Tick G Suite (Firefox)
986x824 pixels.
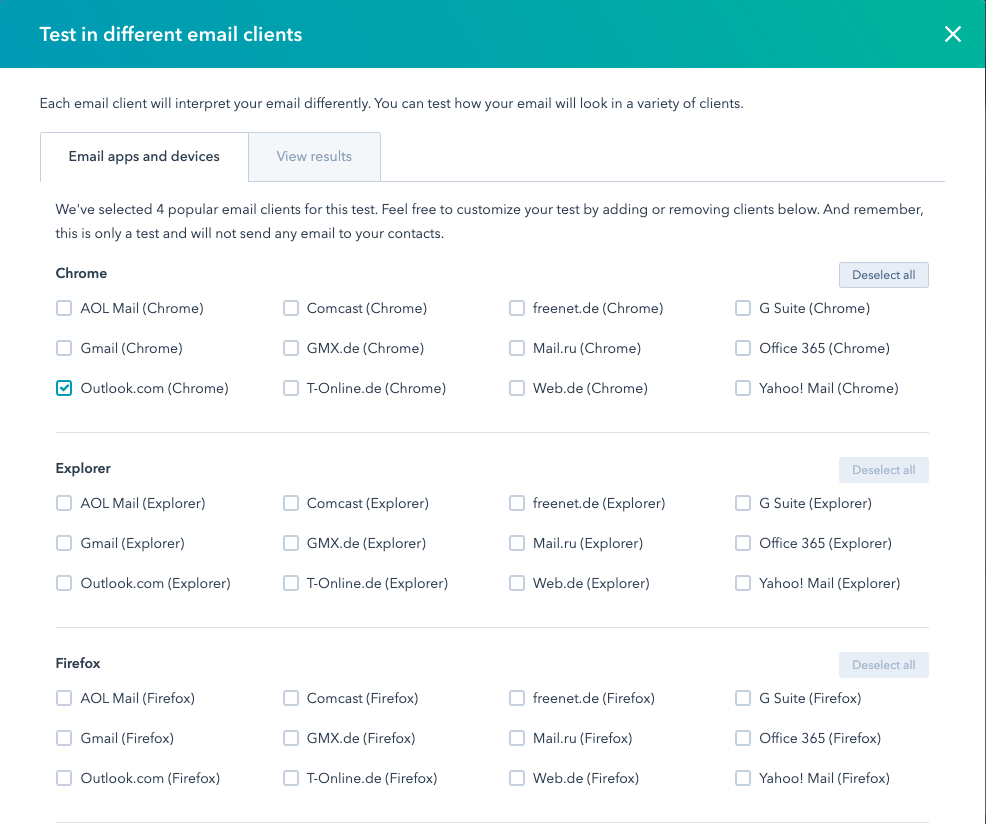click(x=743, y=698)
